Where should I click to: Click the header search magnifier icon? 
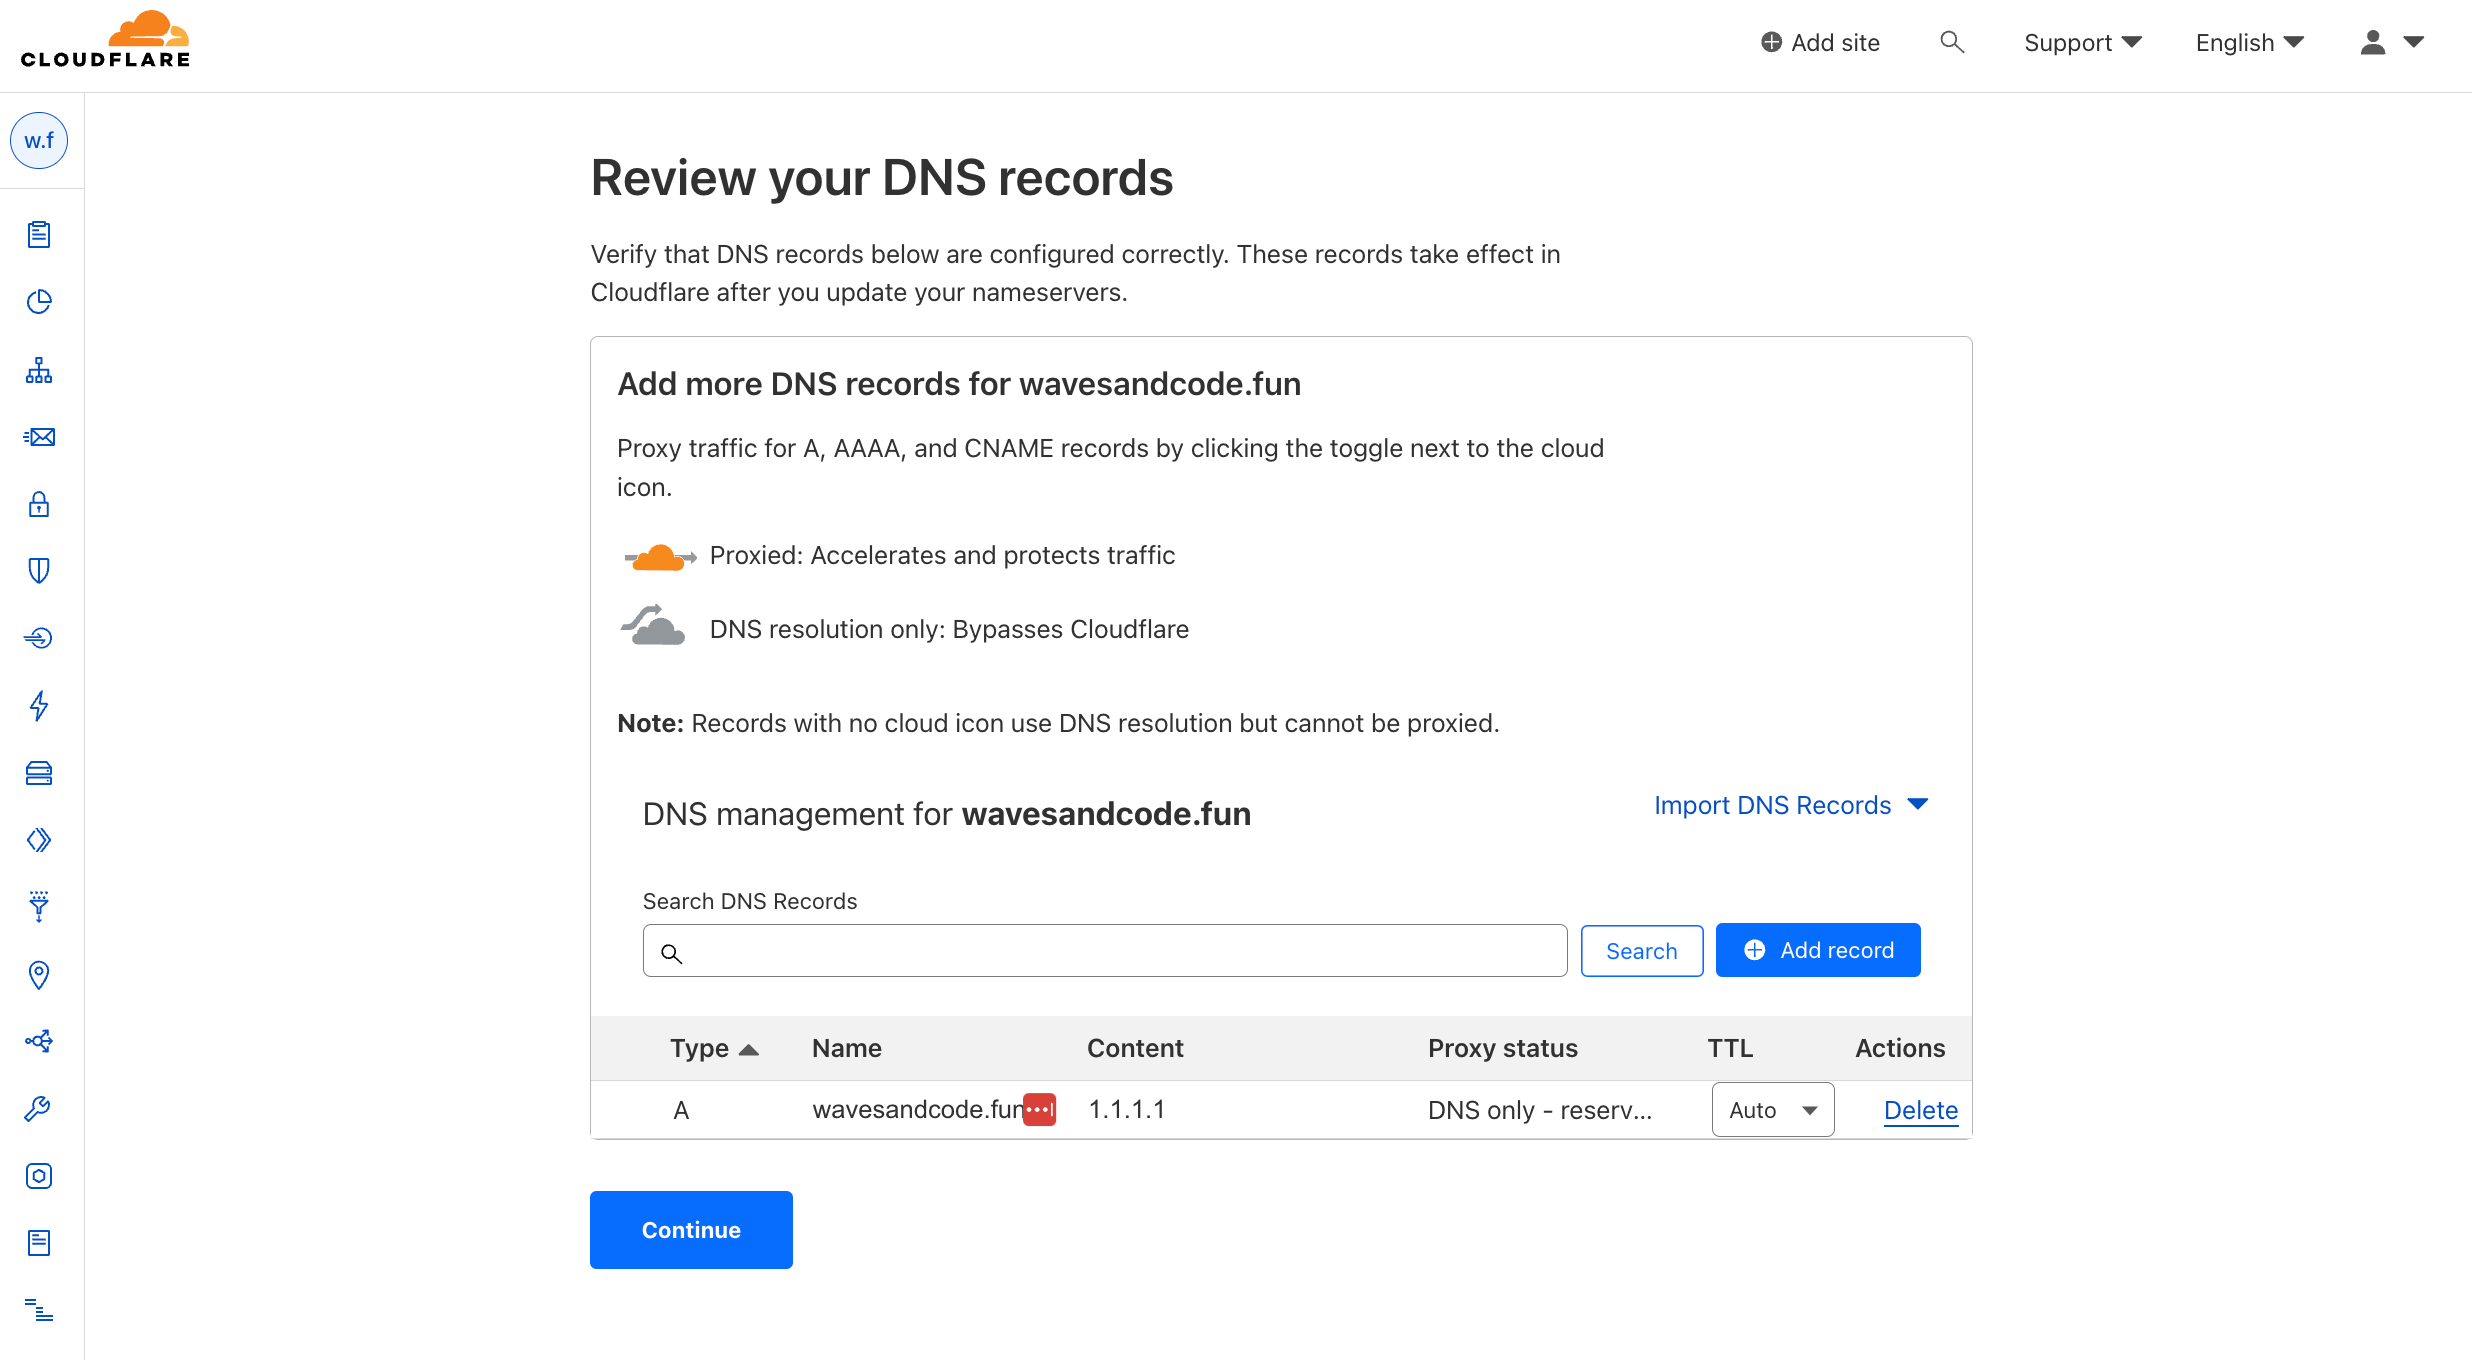(1952, 42)
